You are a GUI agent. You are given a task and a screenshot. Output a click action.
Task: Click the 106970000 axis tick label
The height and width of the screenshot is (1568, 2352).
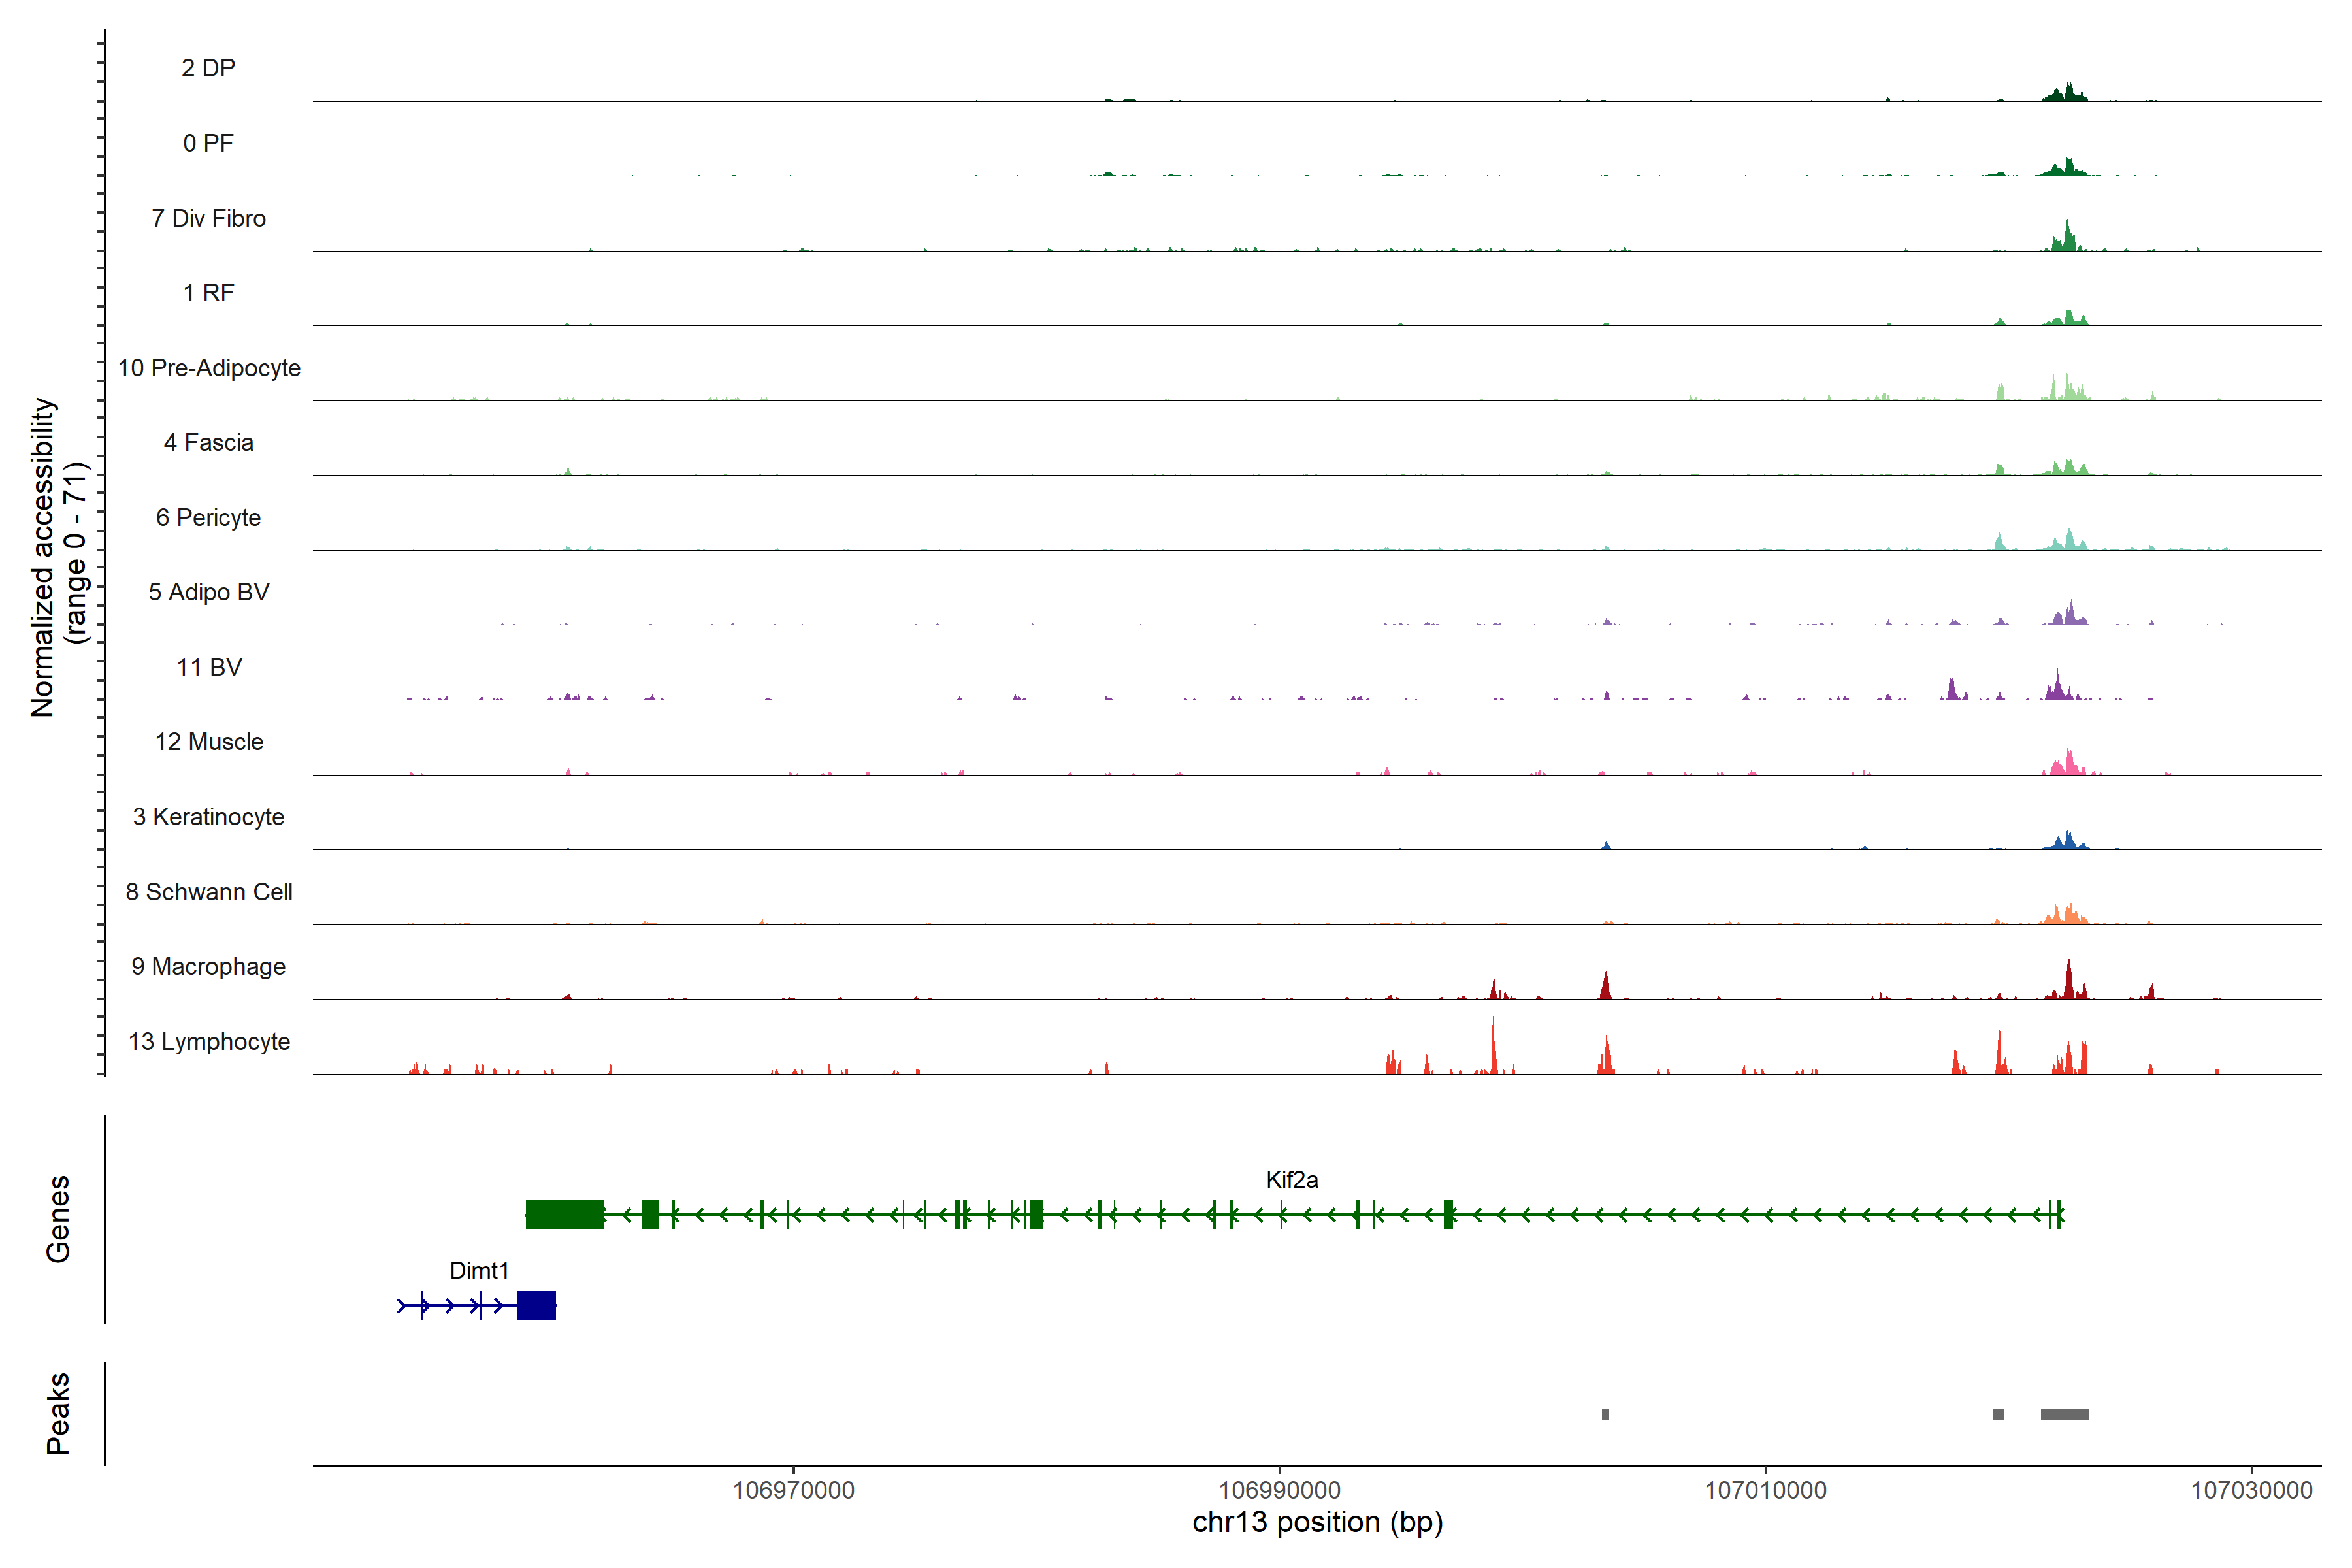tap(793, 1490)
